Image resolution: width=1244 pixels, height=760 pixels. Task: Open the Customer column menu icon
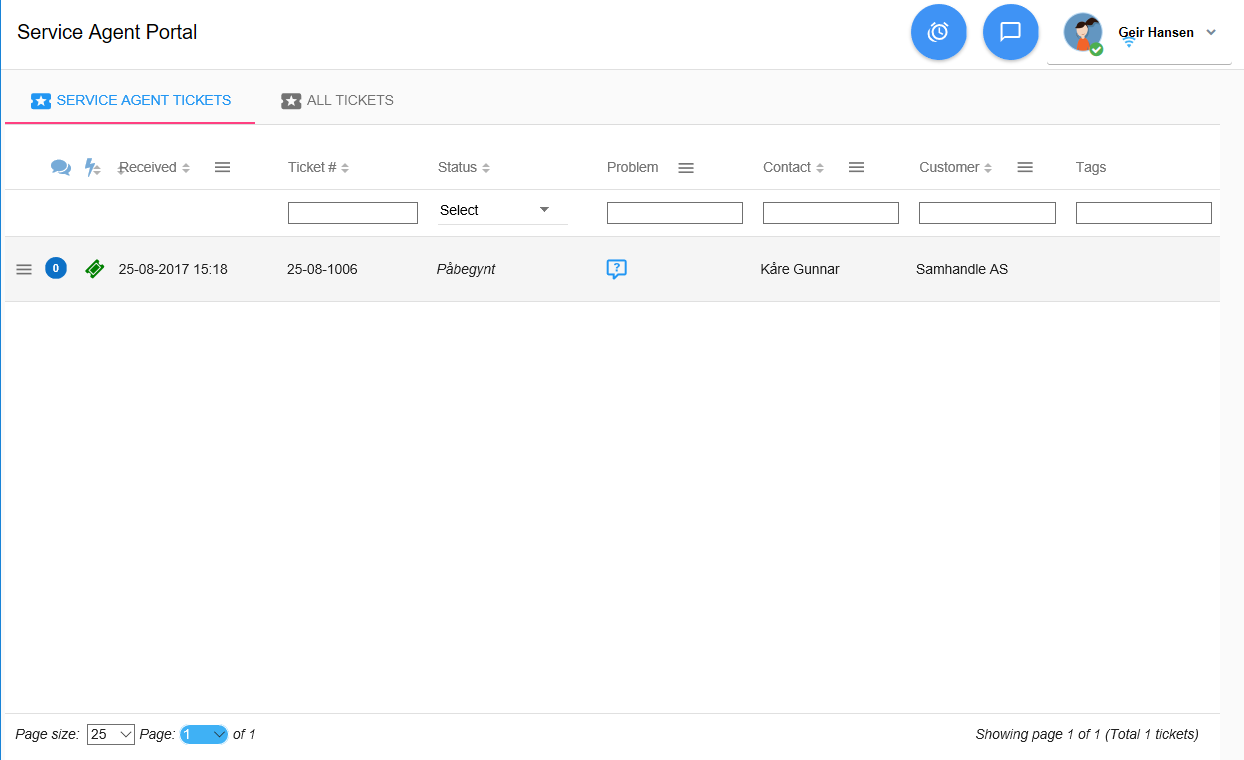point(1025,167)
